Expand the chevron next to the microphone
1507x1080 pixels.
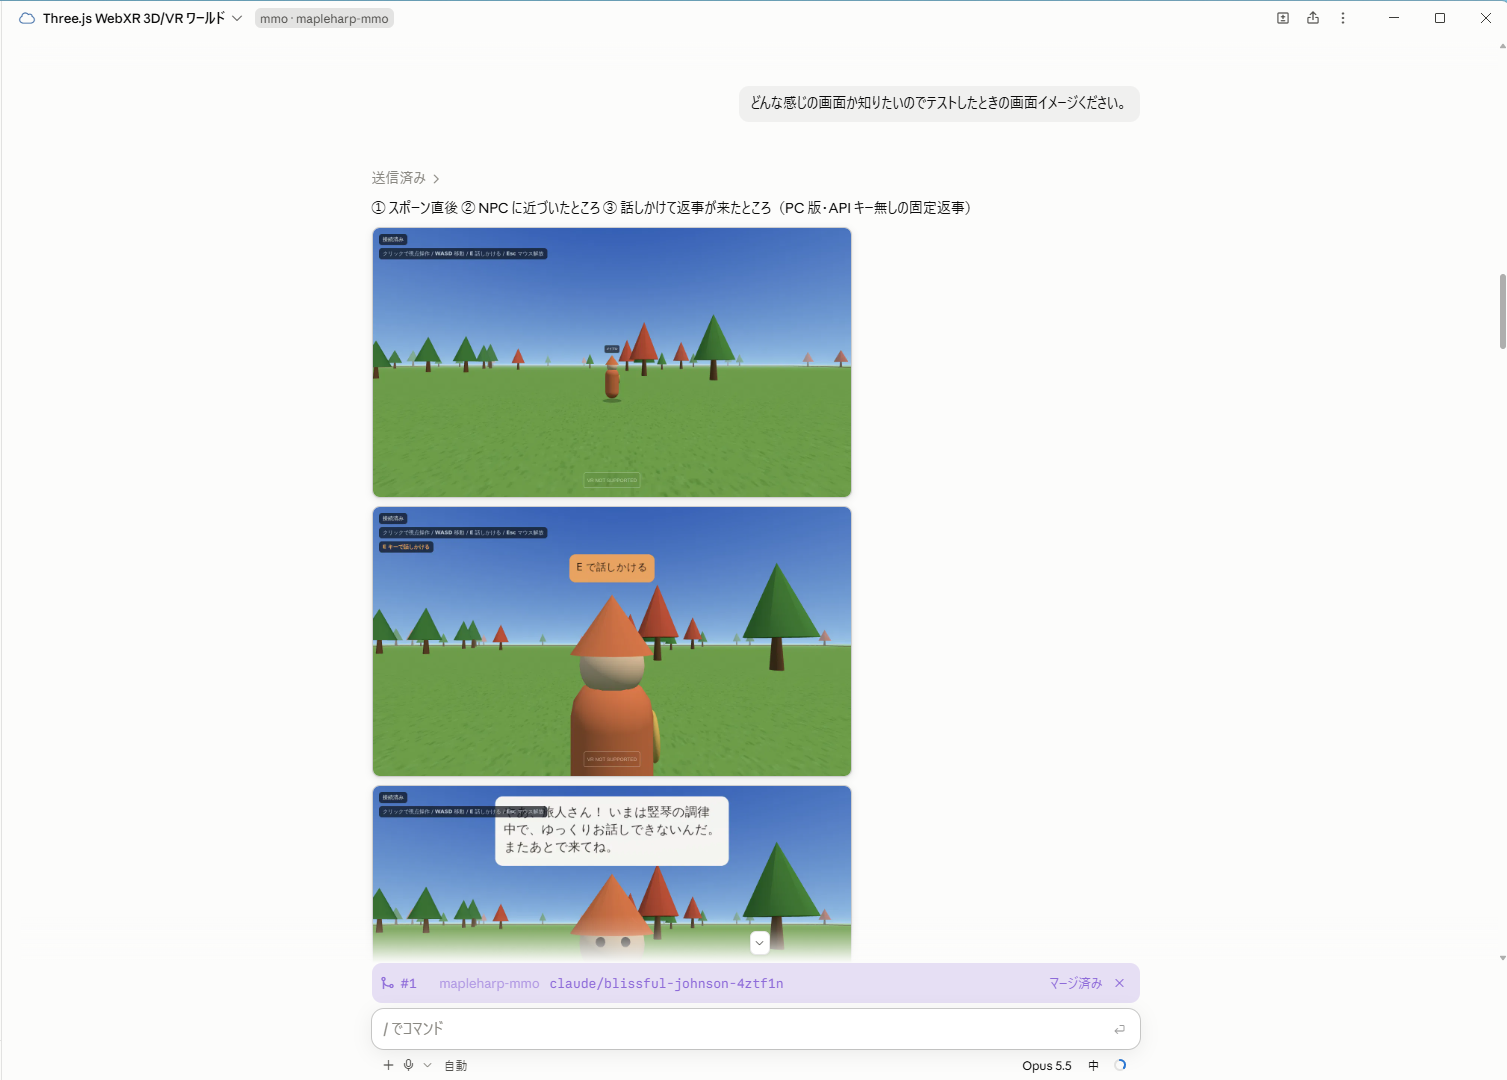pos(427,1065)
